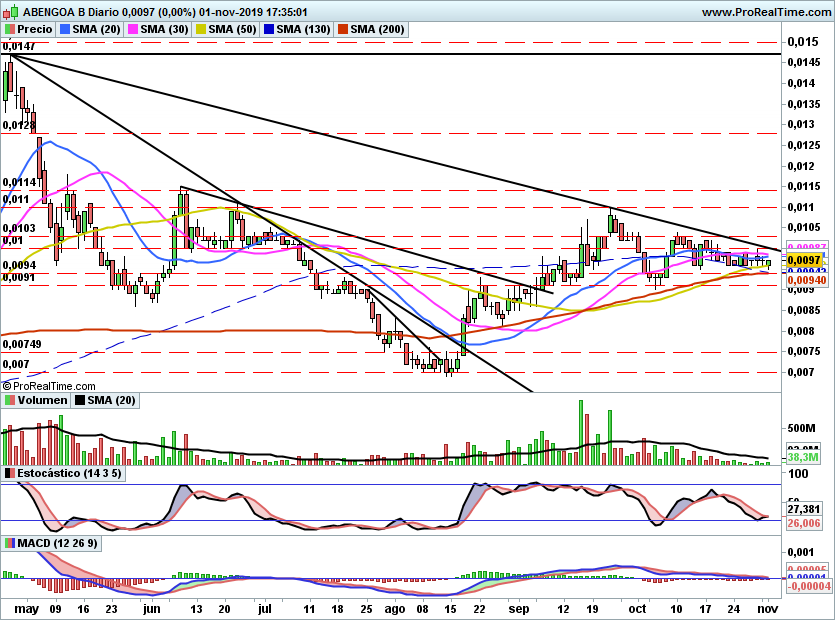Viewport: 835px width, 620px height.
Task: Click the yellow 0,0097 current price tag
Action: (x=804, y=260)
